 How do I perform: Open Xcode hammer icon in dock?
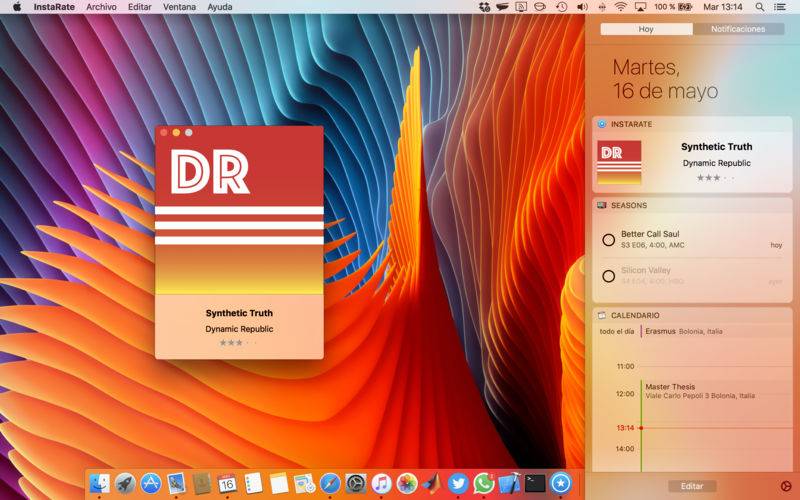pyautogui.click(x=509, y=483)
